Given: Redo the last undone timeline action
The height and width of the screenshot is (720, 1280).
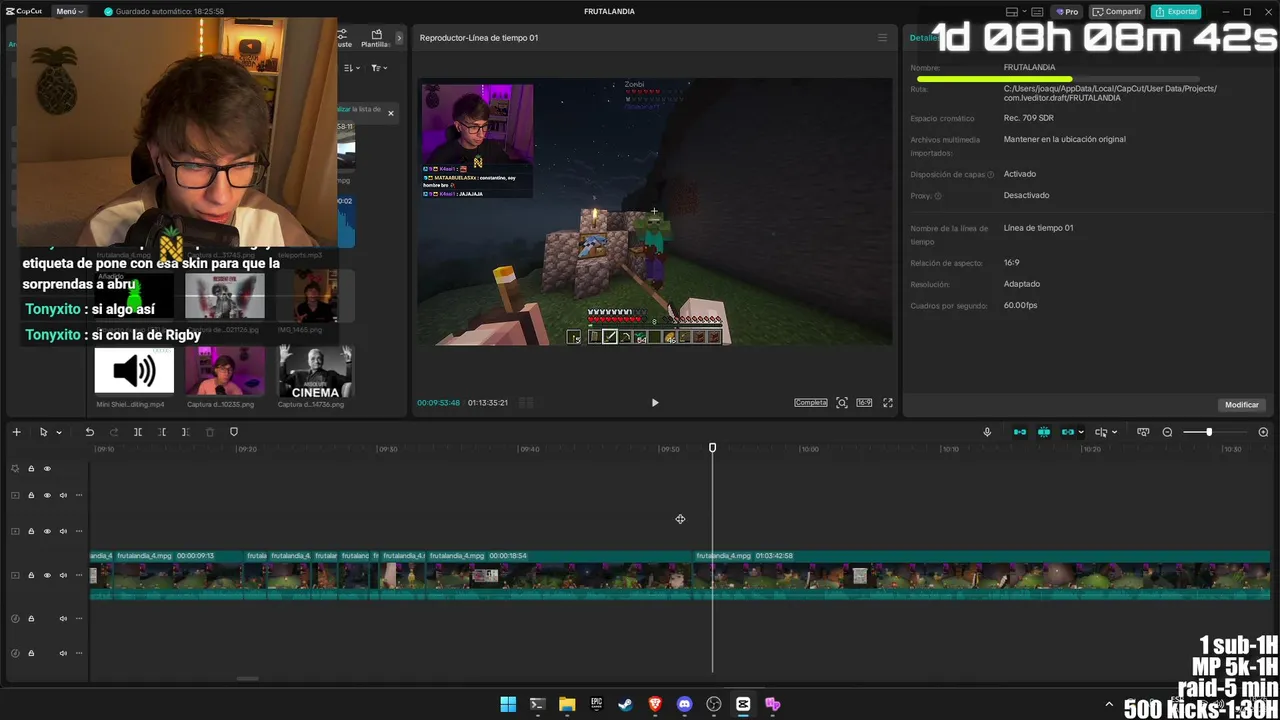Looking at the screenshot, I should (114, 432).
